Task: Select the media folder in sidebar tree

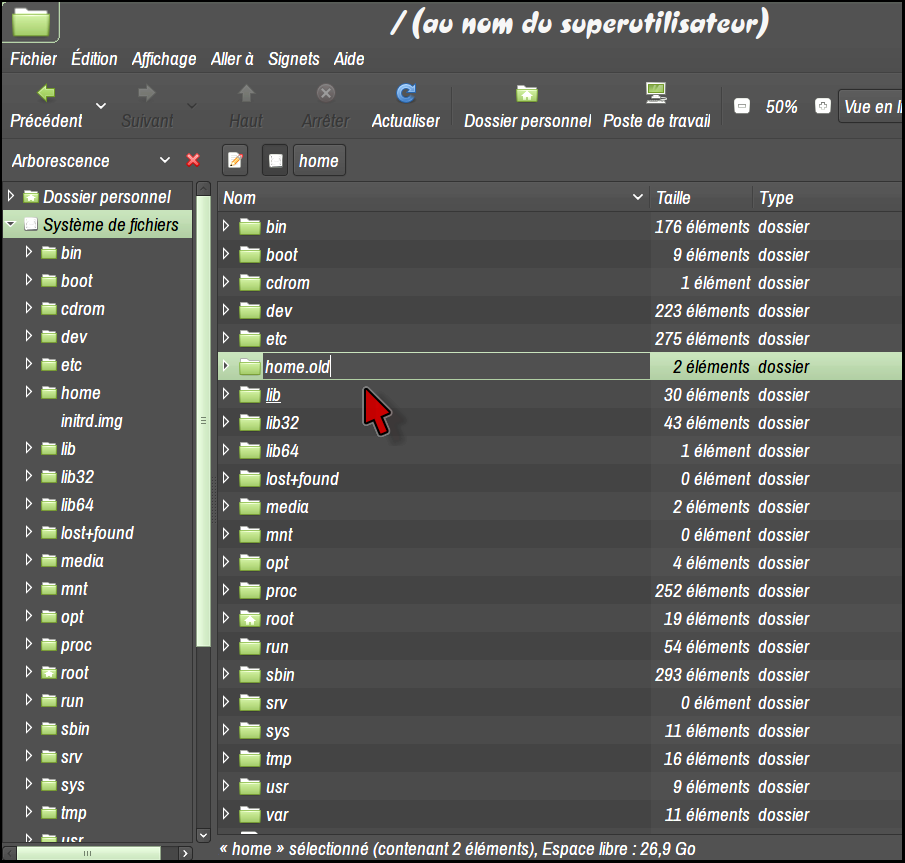Action: [82, 561]
